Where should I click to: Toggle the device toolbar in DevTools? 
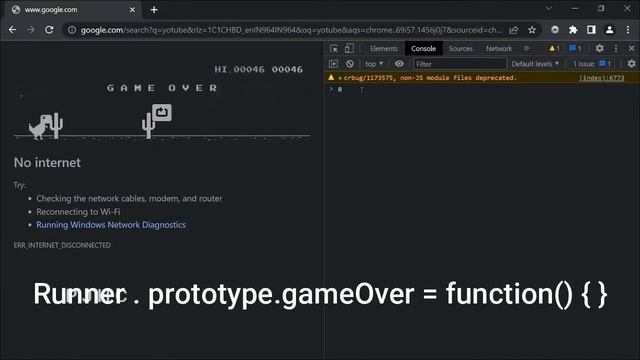point(349,49)
